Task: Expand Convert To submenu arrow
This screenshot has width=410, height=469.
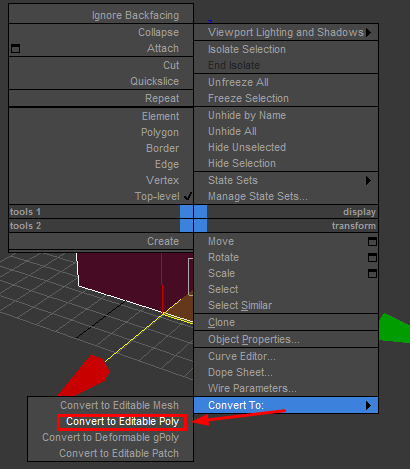Action: click(x=368, y=405)
